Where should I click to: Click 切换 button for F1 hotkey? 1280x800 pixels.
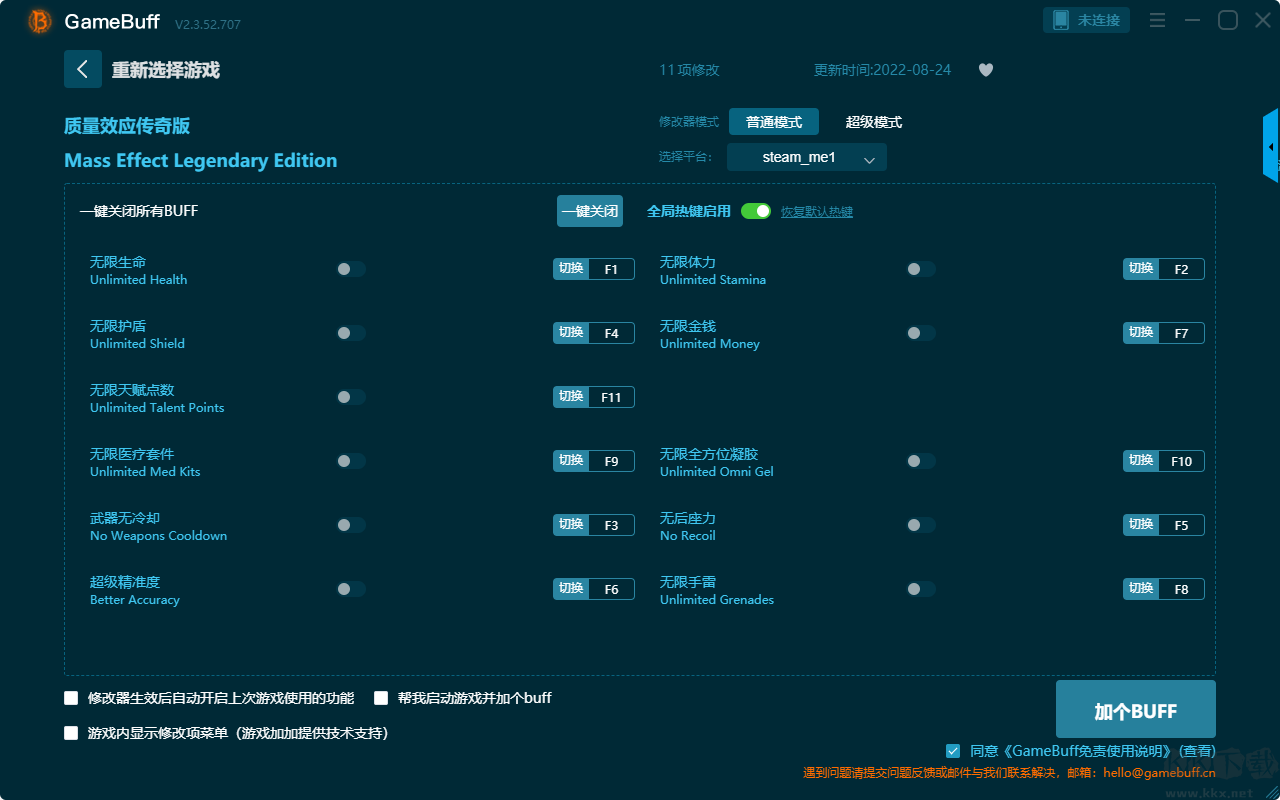coord(571,269)
